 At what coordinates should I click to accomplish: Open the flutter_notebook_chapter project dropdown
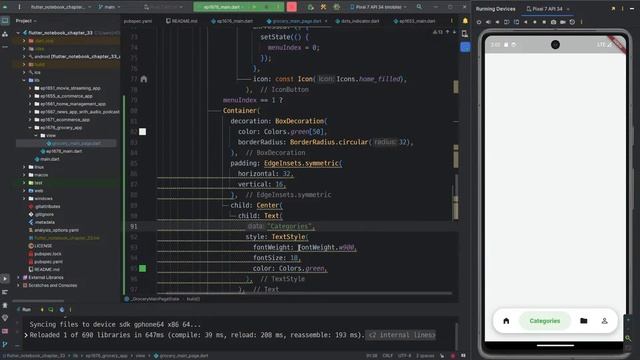click(x=61, y=7)
